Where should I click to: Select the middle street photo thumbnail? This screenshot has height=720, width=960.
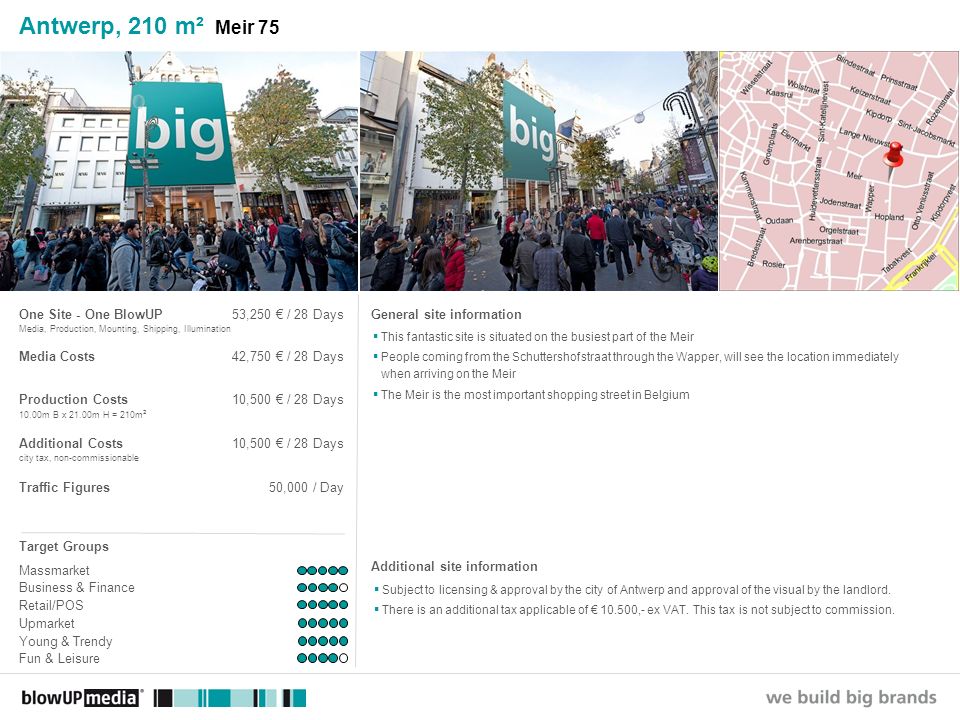[x=539, y=171]
